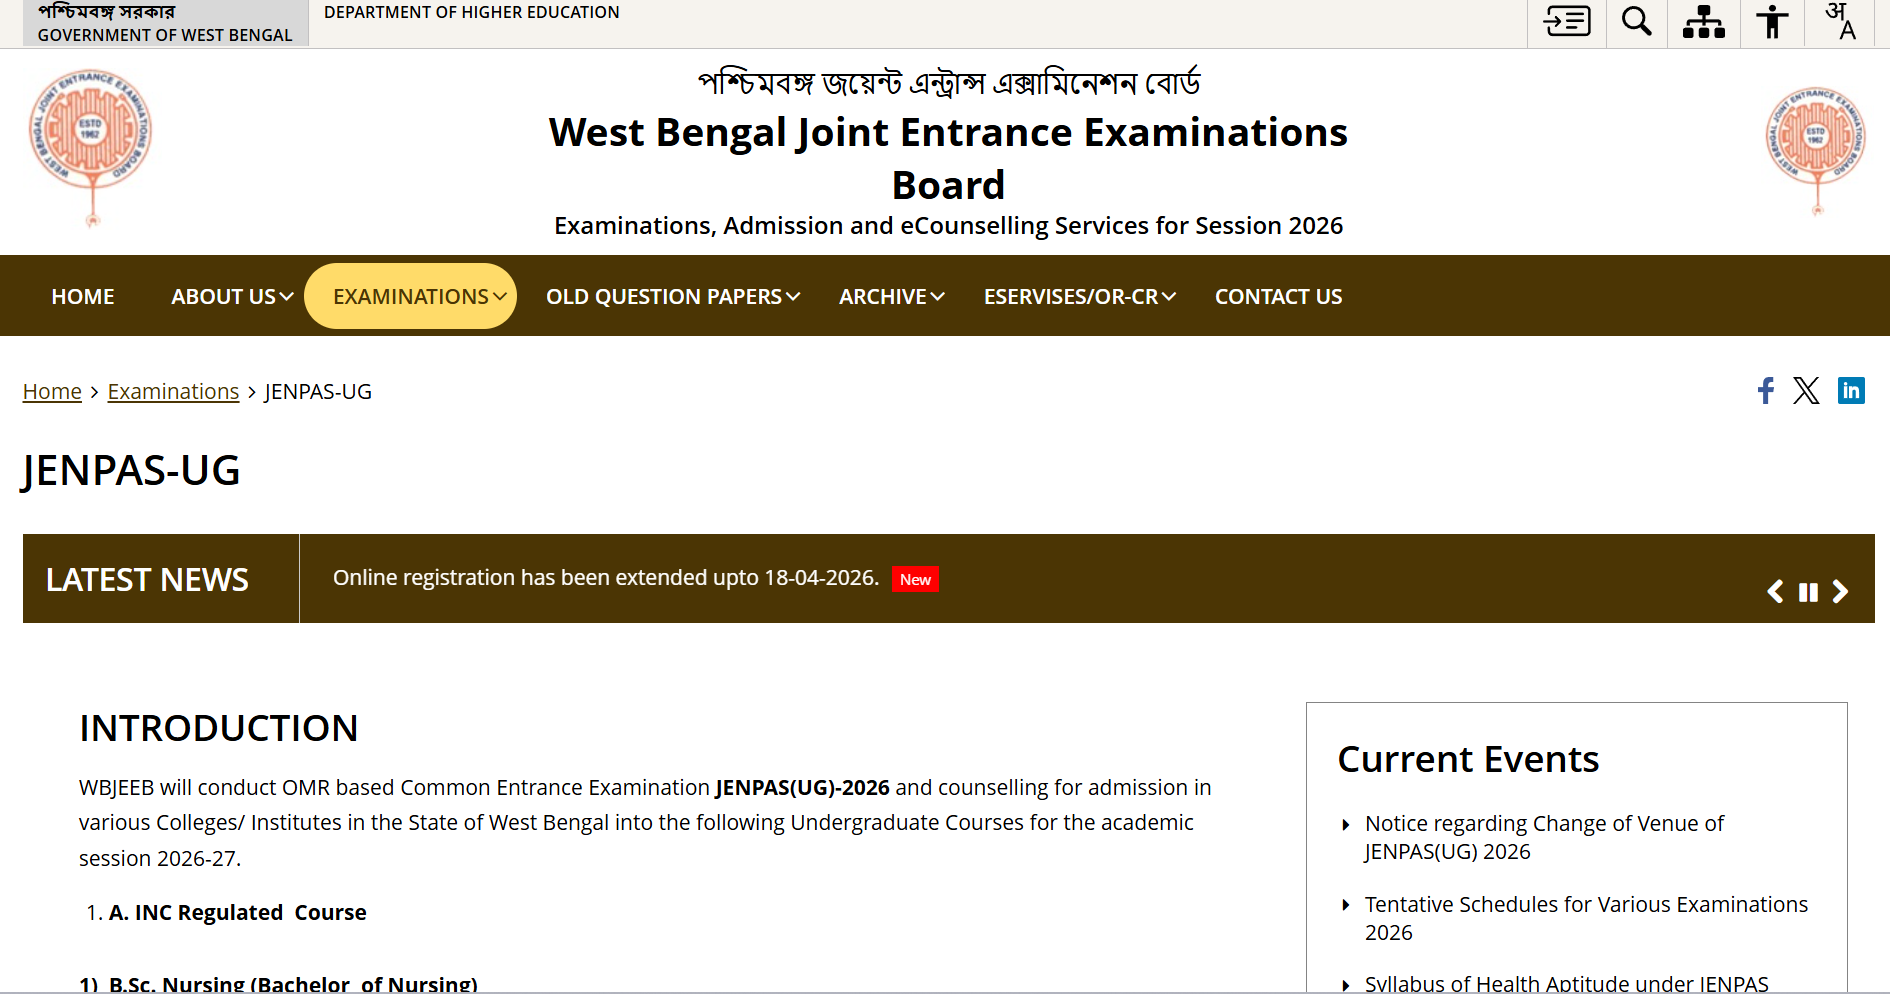The width and height of the screenshot is (1890, 994).
Task: Show next news item
Action: click(x=1840, y=592)
